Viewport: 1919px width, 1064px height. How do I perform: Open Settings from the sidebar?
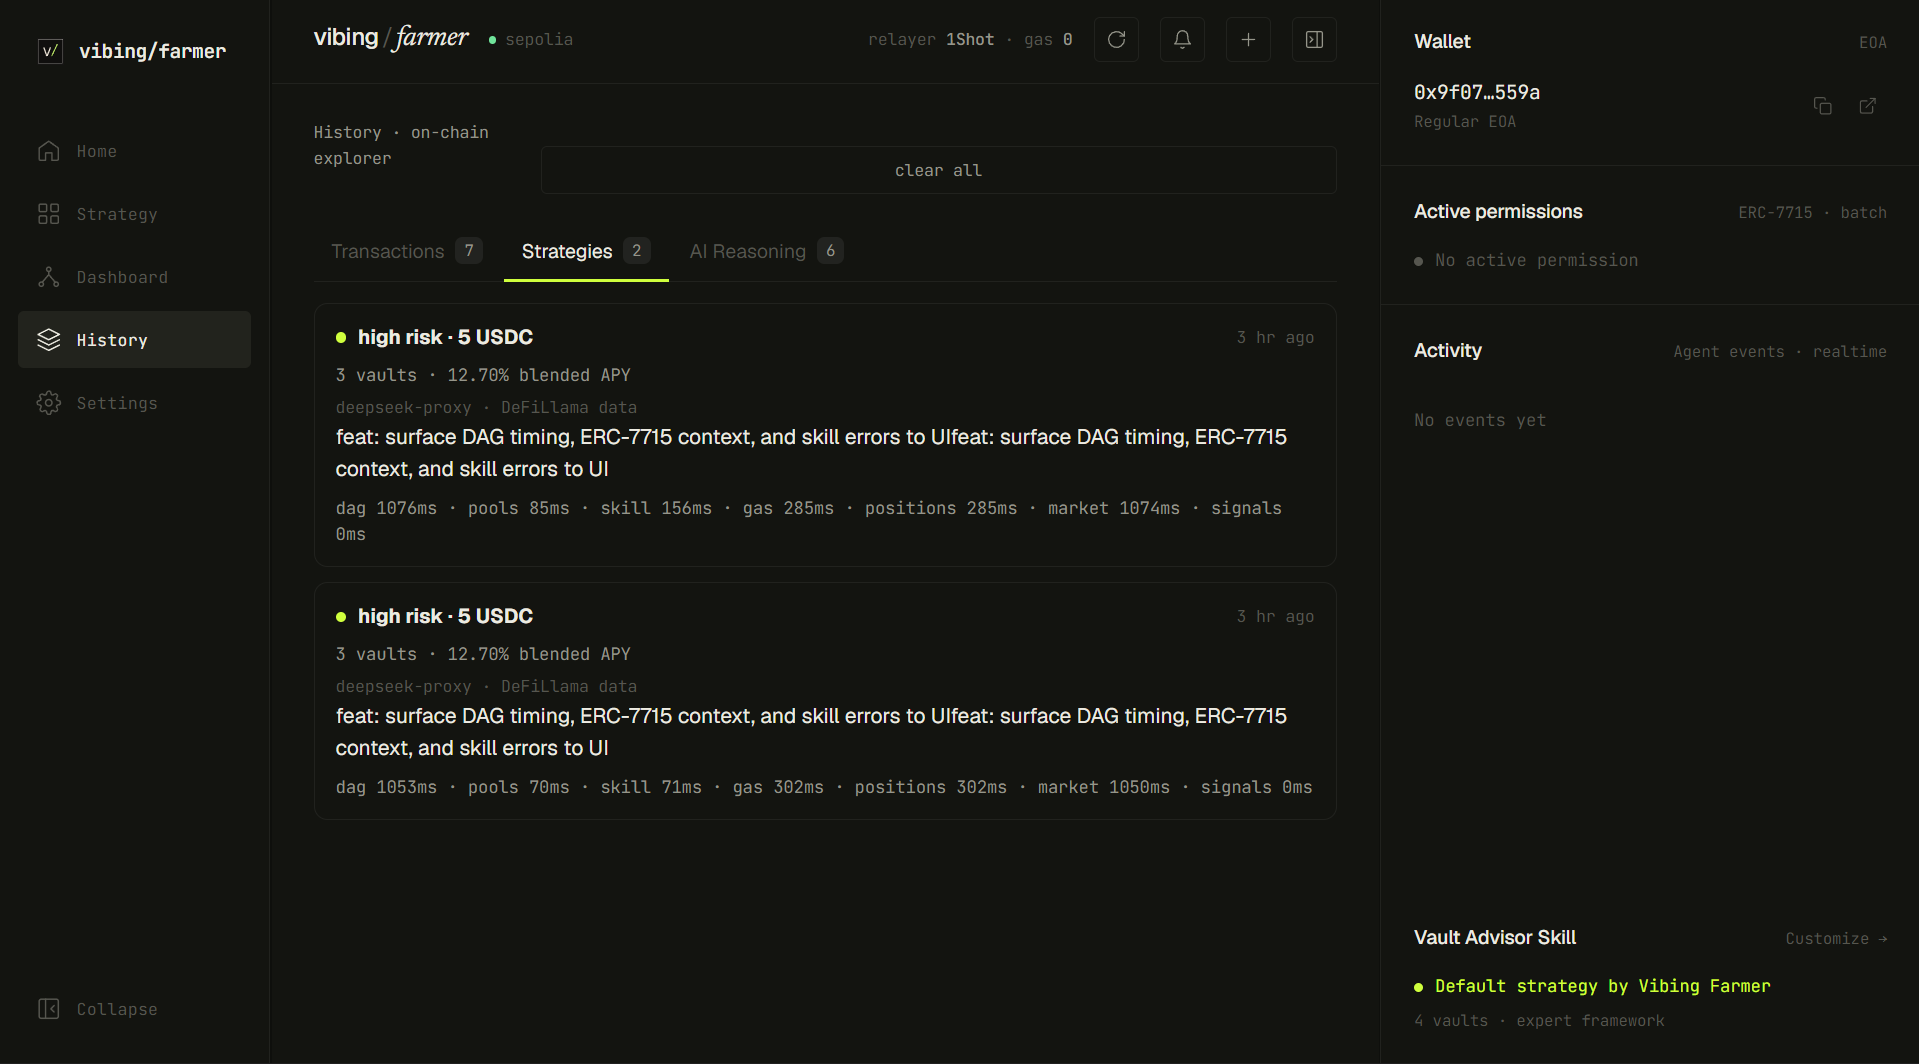pos(134,403)
